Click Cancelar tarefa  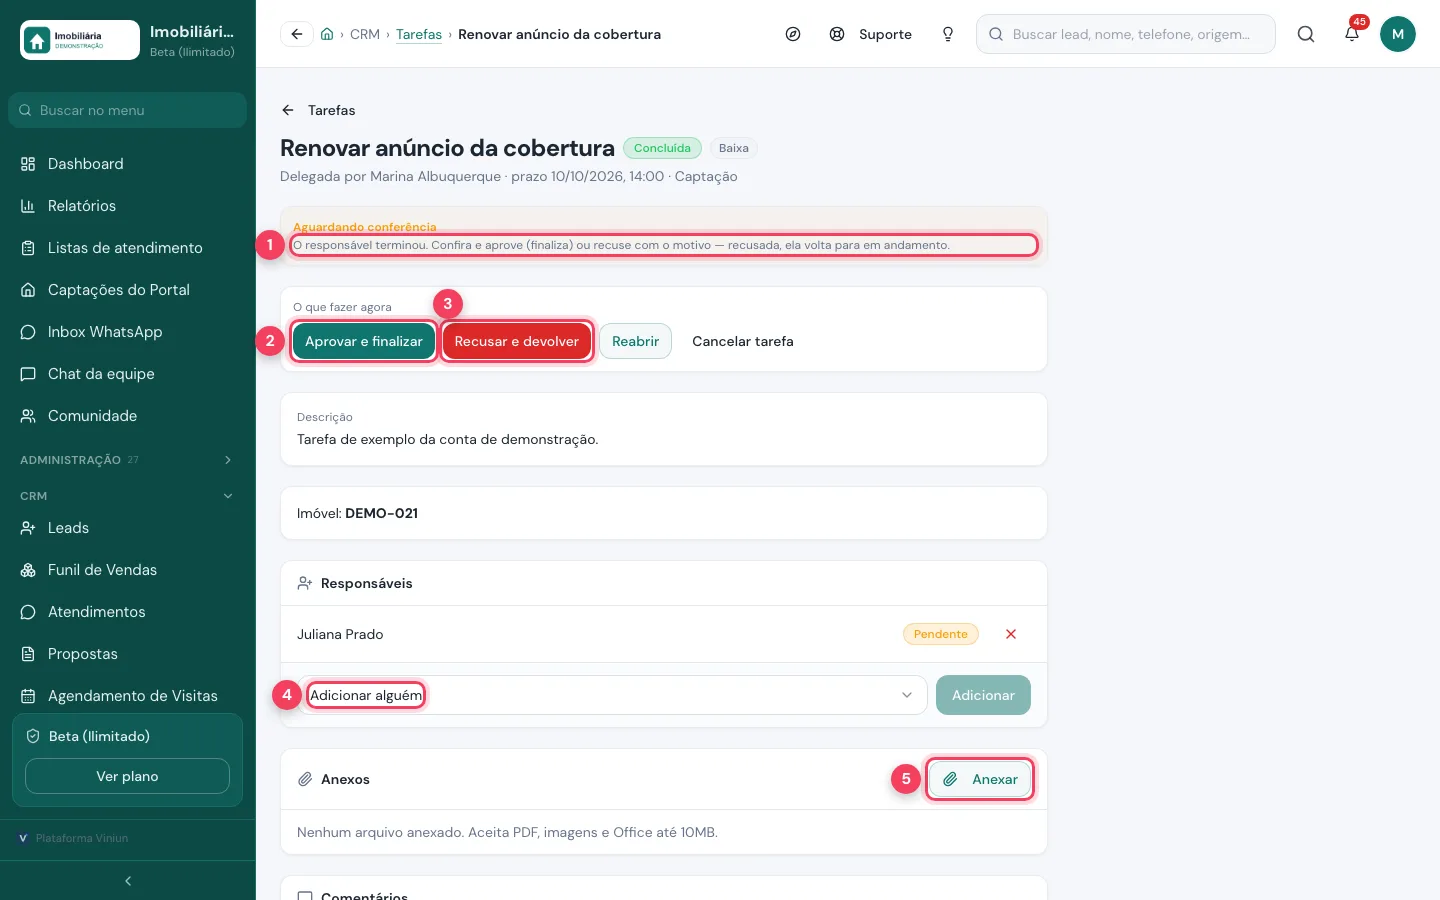[743, 341]
